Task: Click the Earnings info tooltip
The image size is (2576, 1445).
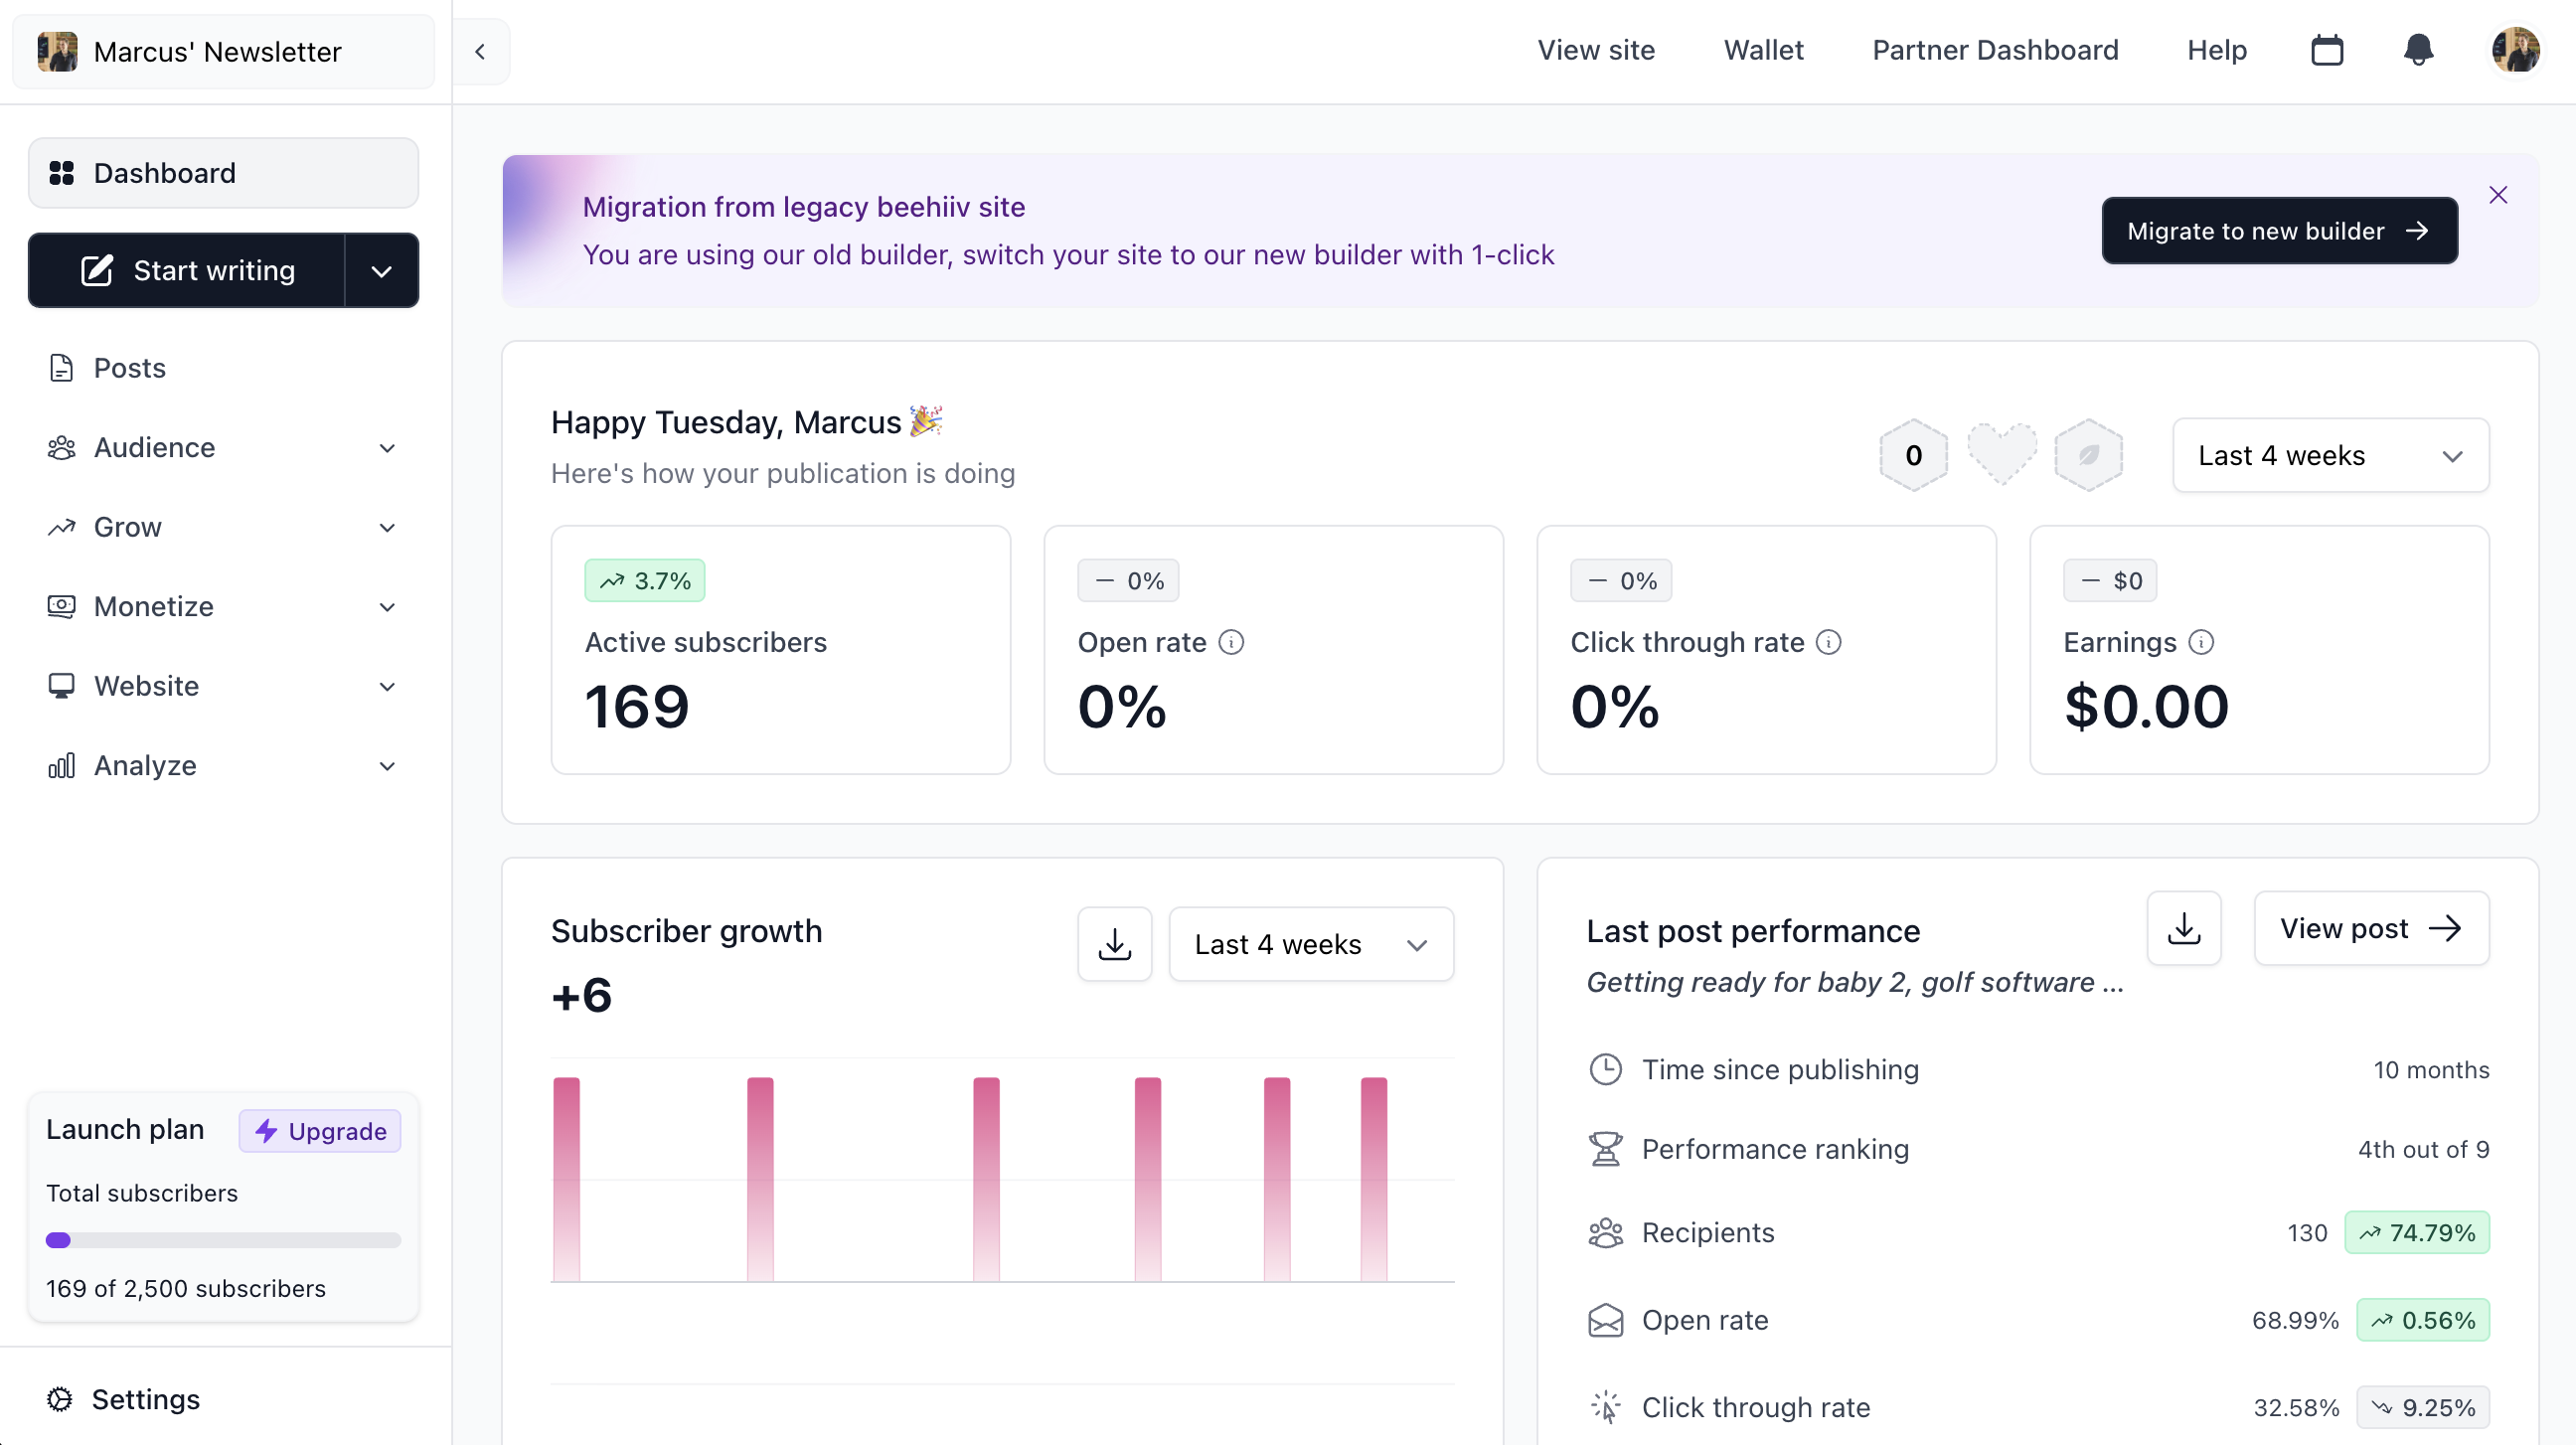Action: click(x=2204, y=642)
